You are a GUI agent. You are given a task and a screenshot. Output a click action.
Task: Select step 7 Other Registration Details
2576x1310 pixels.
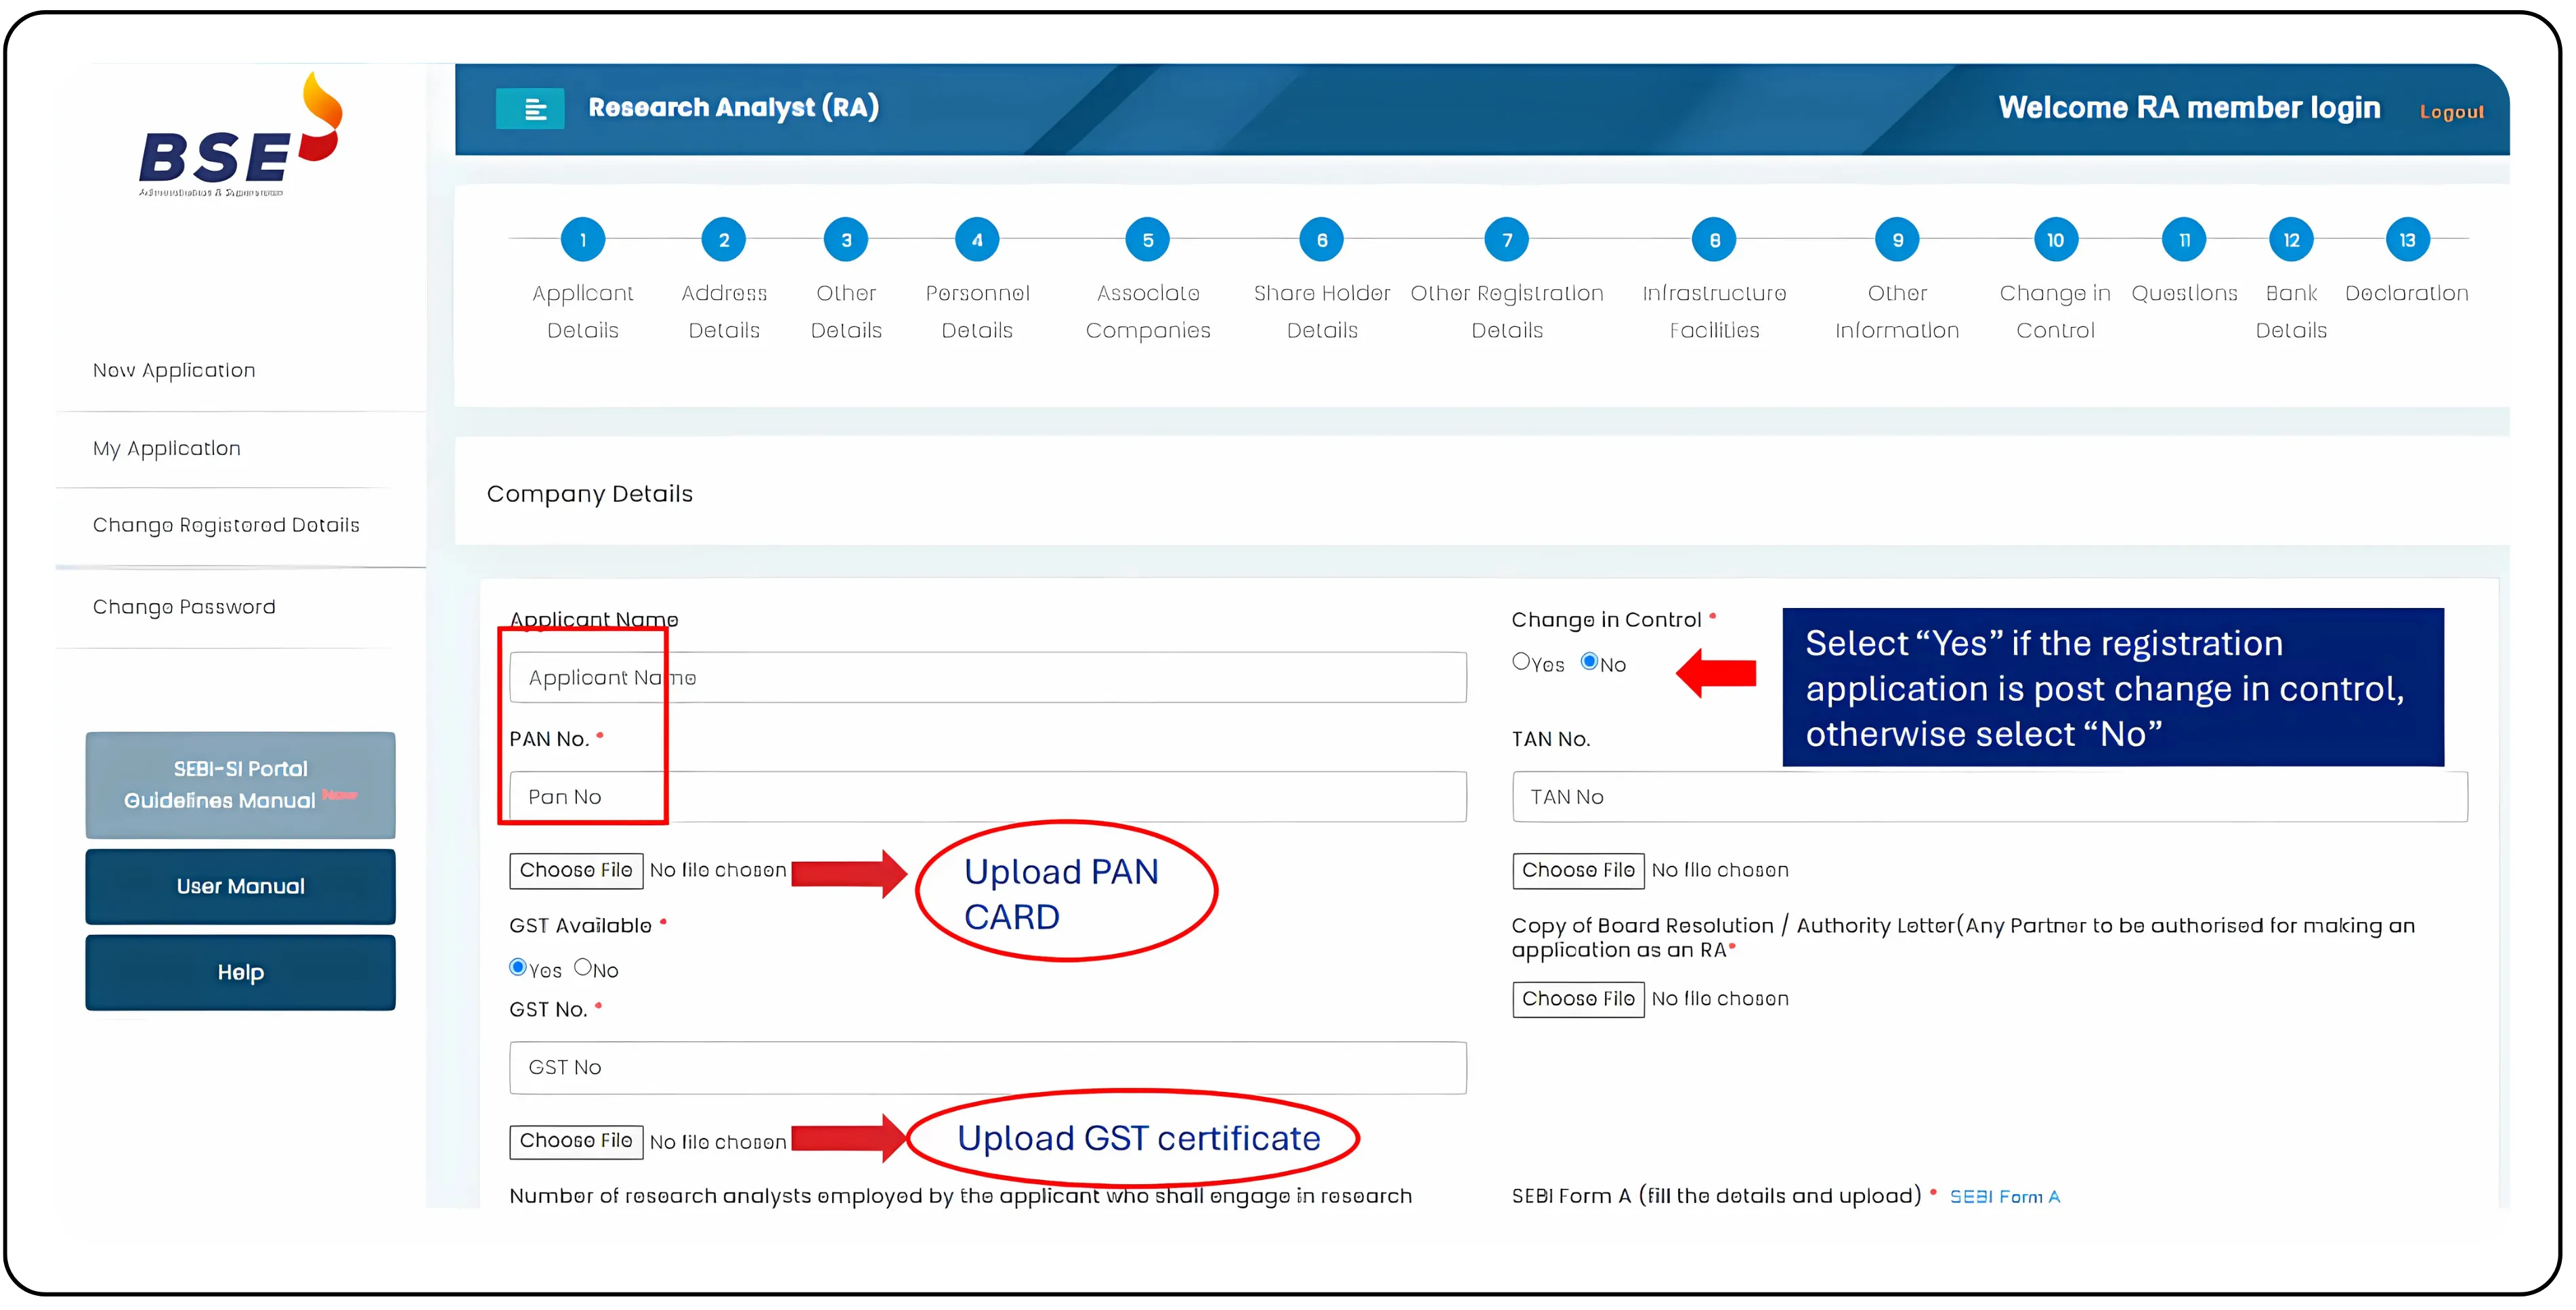1506,239
